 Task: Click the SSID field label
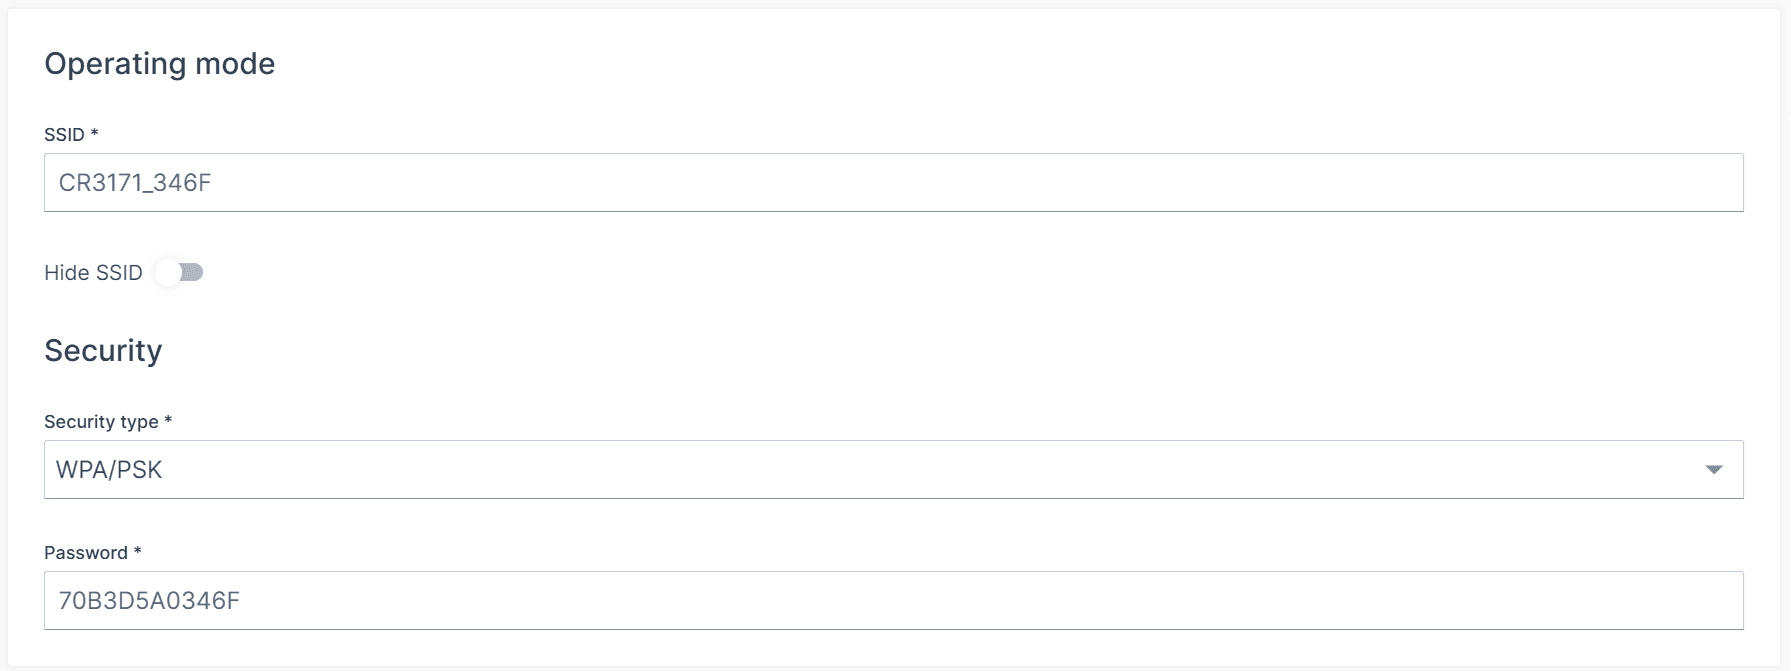(x=64, y=135)
